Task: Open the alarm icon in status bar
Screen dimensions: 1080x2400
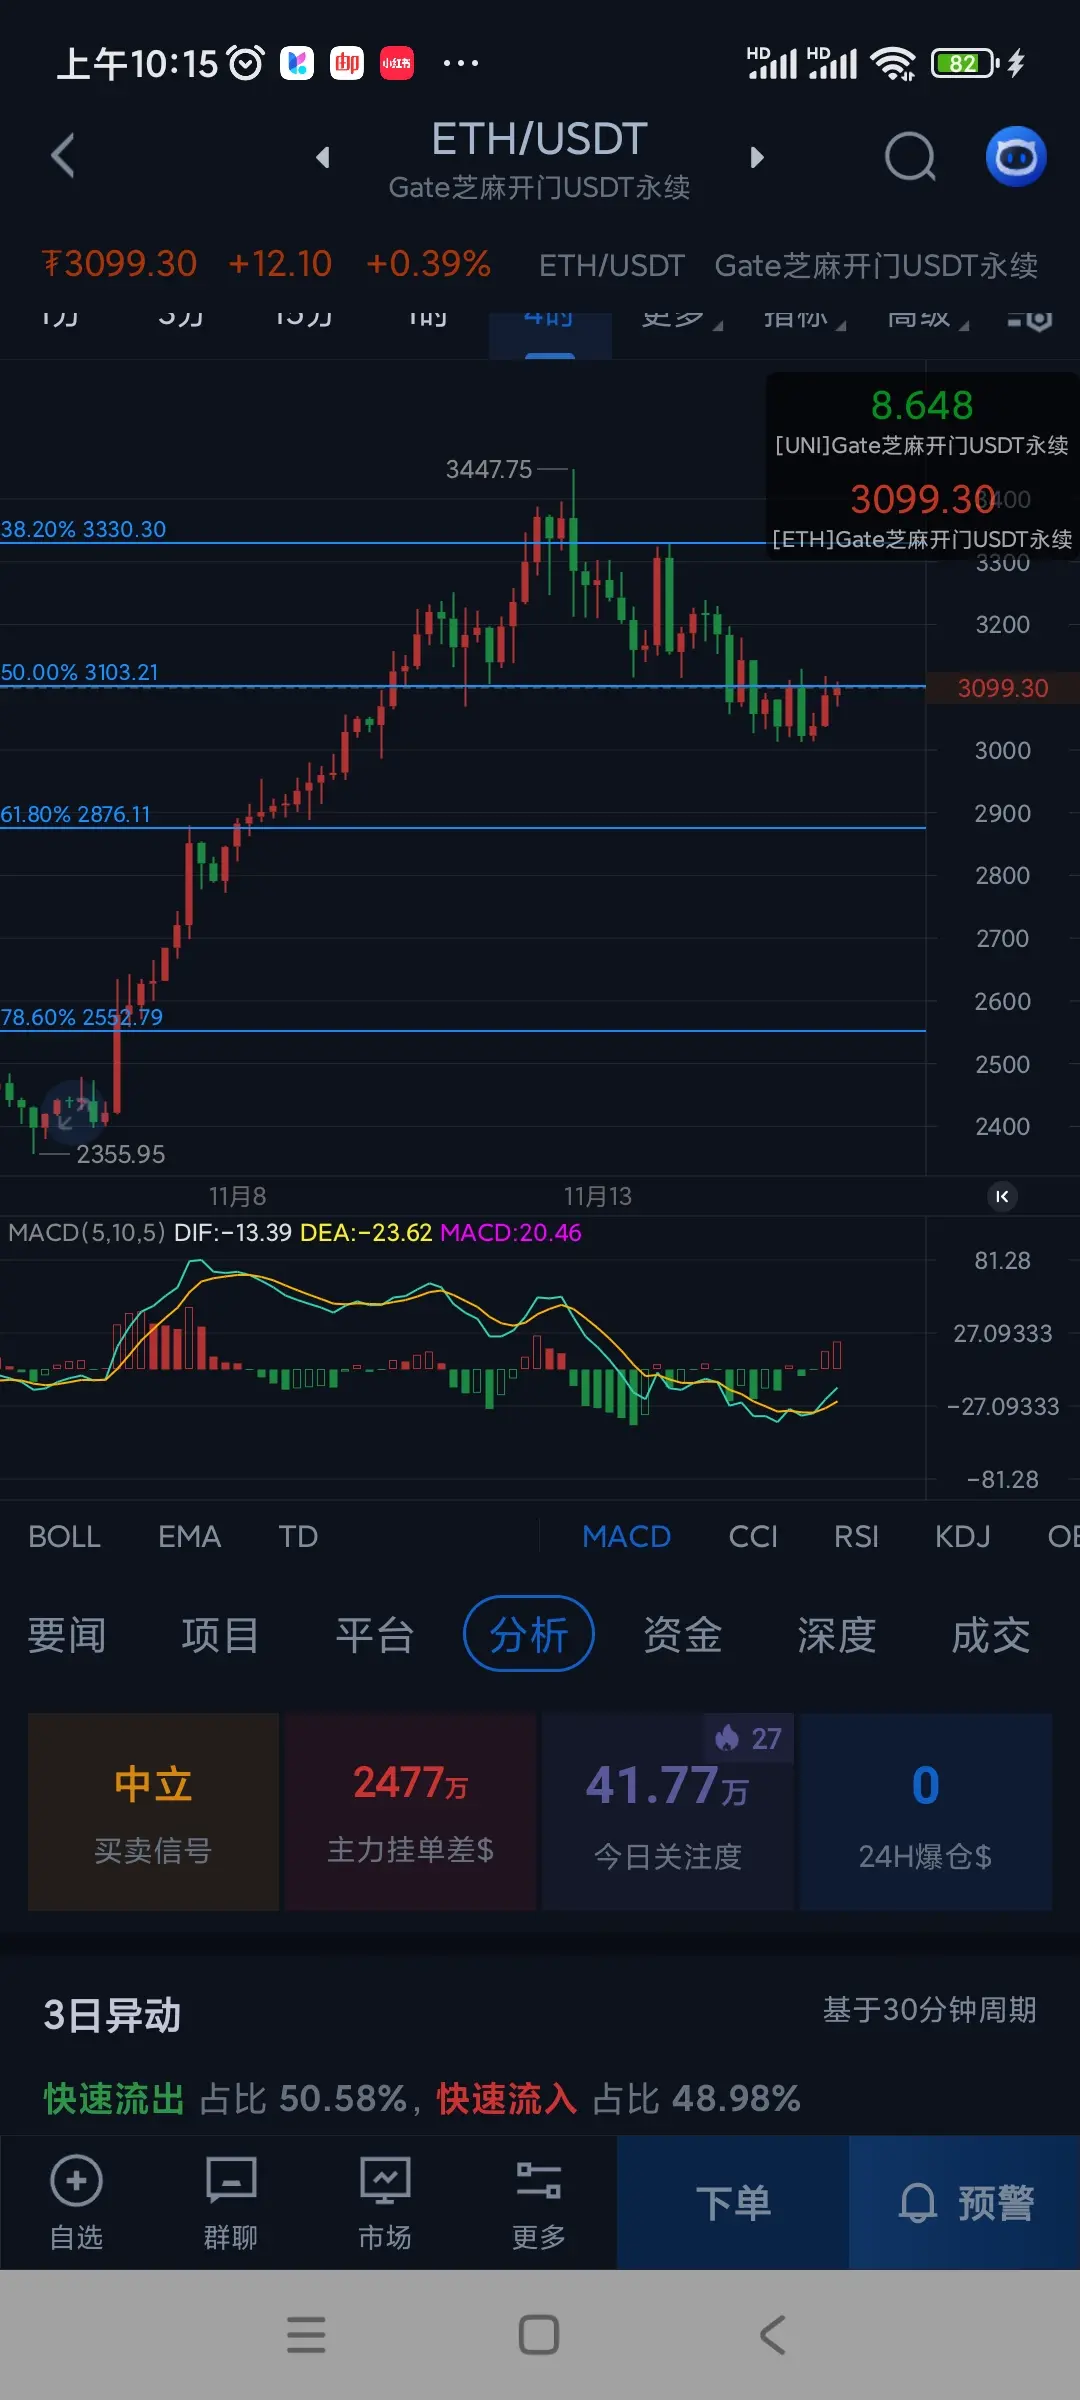Action: point(246,63)
